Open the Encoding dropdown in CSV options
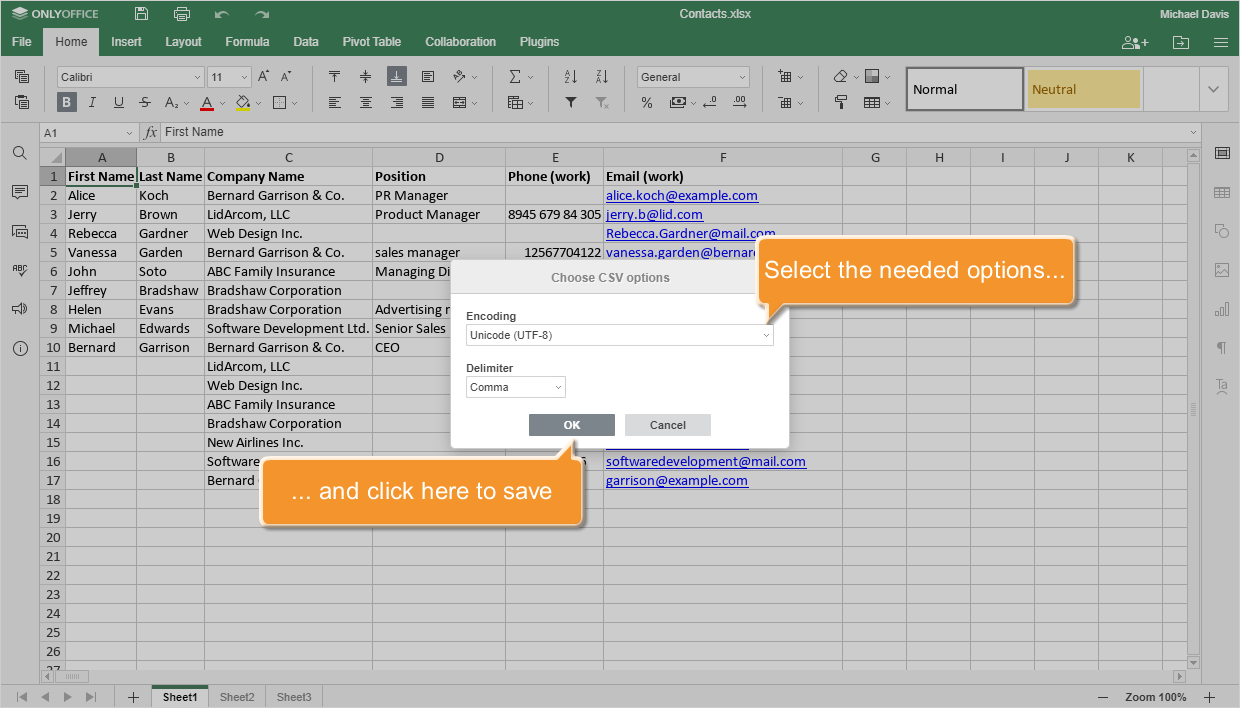The width and height of the screenshot is (1240, 708). (x=619, y=335)
